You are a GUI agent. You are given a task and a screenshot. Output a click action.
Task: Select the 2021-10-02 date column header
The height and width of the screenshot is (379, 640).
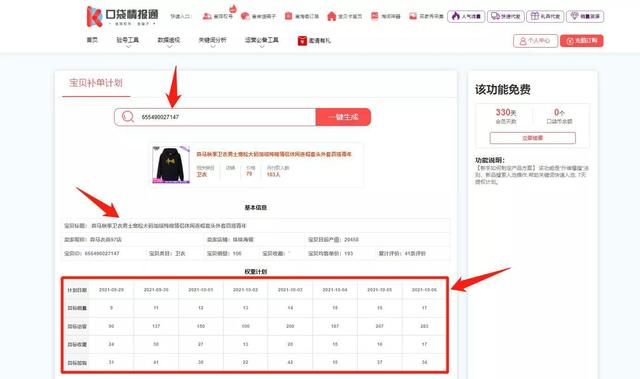[245, 290]
